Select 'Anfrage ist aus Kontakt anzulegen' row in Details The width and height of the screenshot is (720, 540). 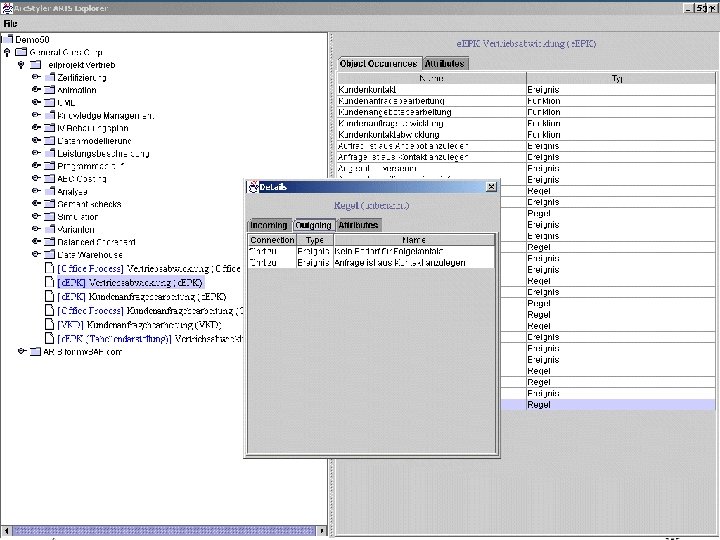(371, 263)
